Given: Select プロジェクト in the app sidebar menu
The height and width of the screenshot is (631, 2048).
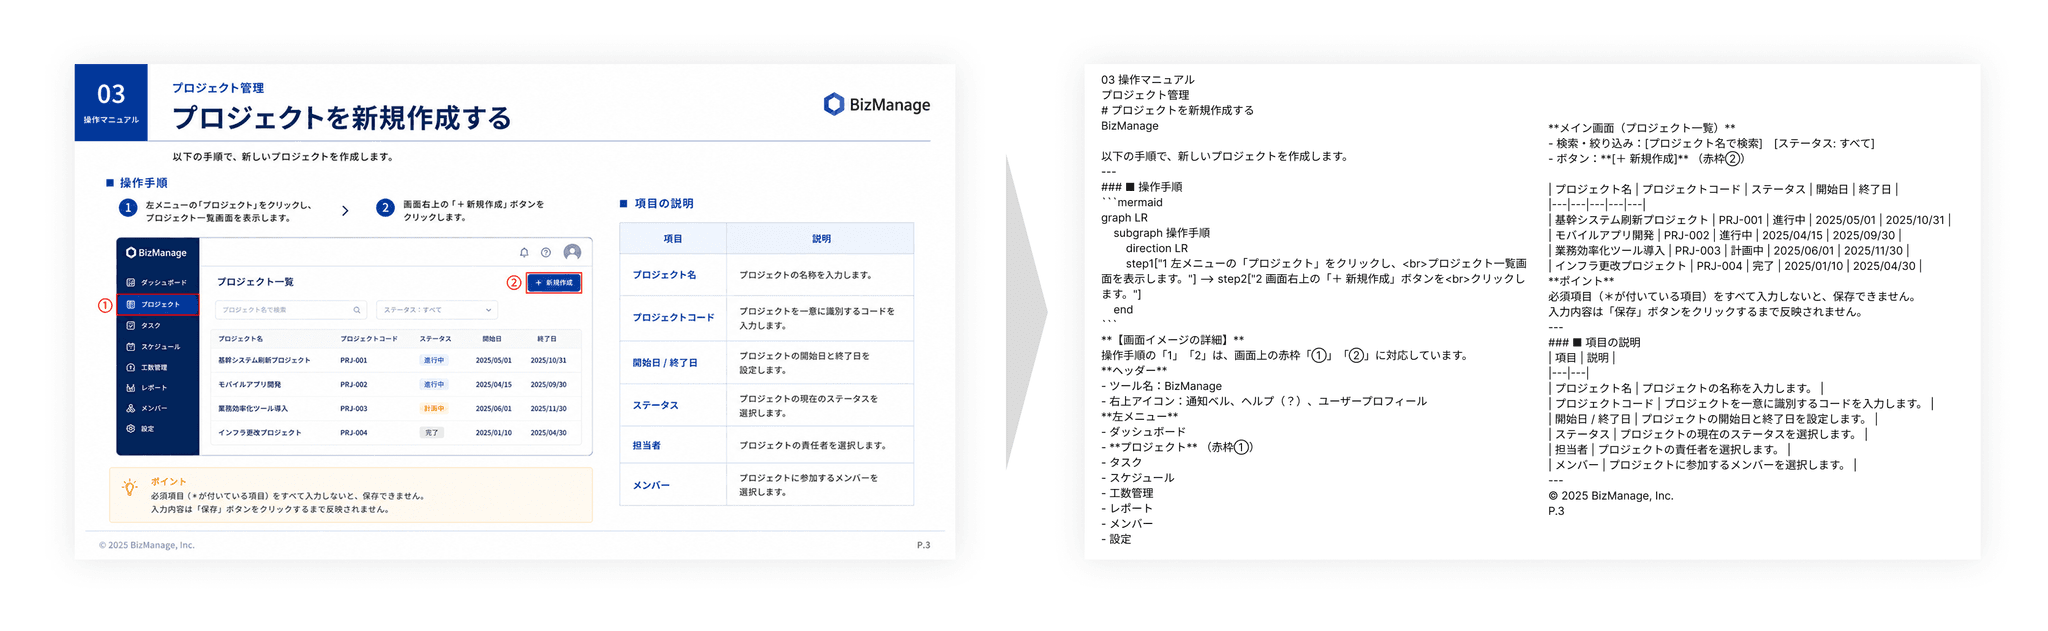Looking at the screenshot, I should coord(158,305).
